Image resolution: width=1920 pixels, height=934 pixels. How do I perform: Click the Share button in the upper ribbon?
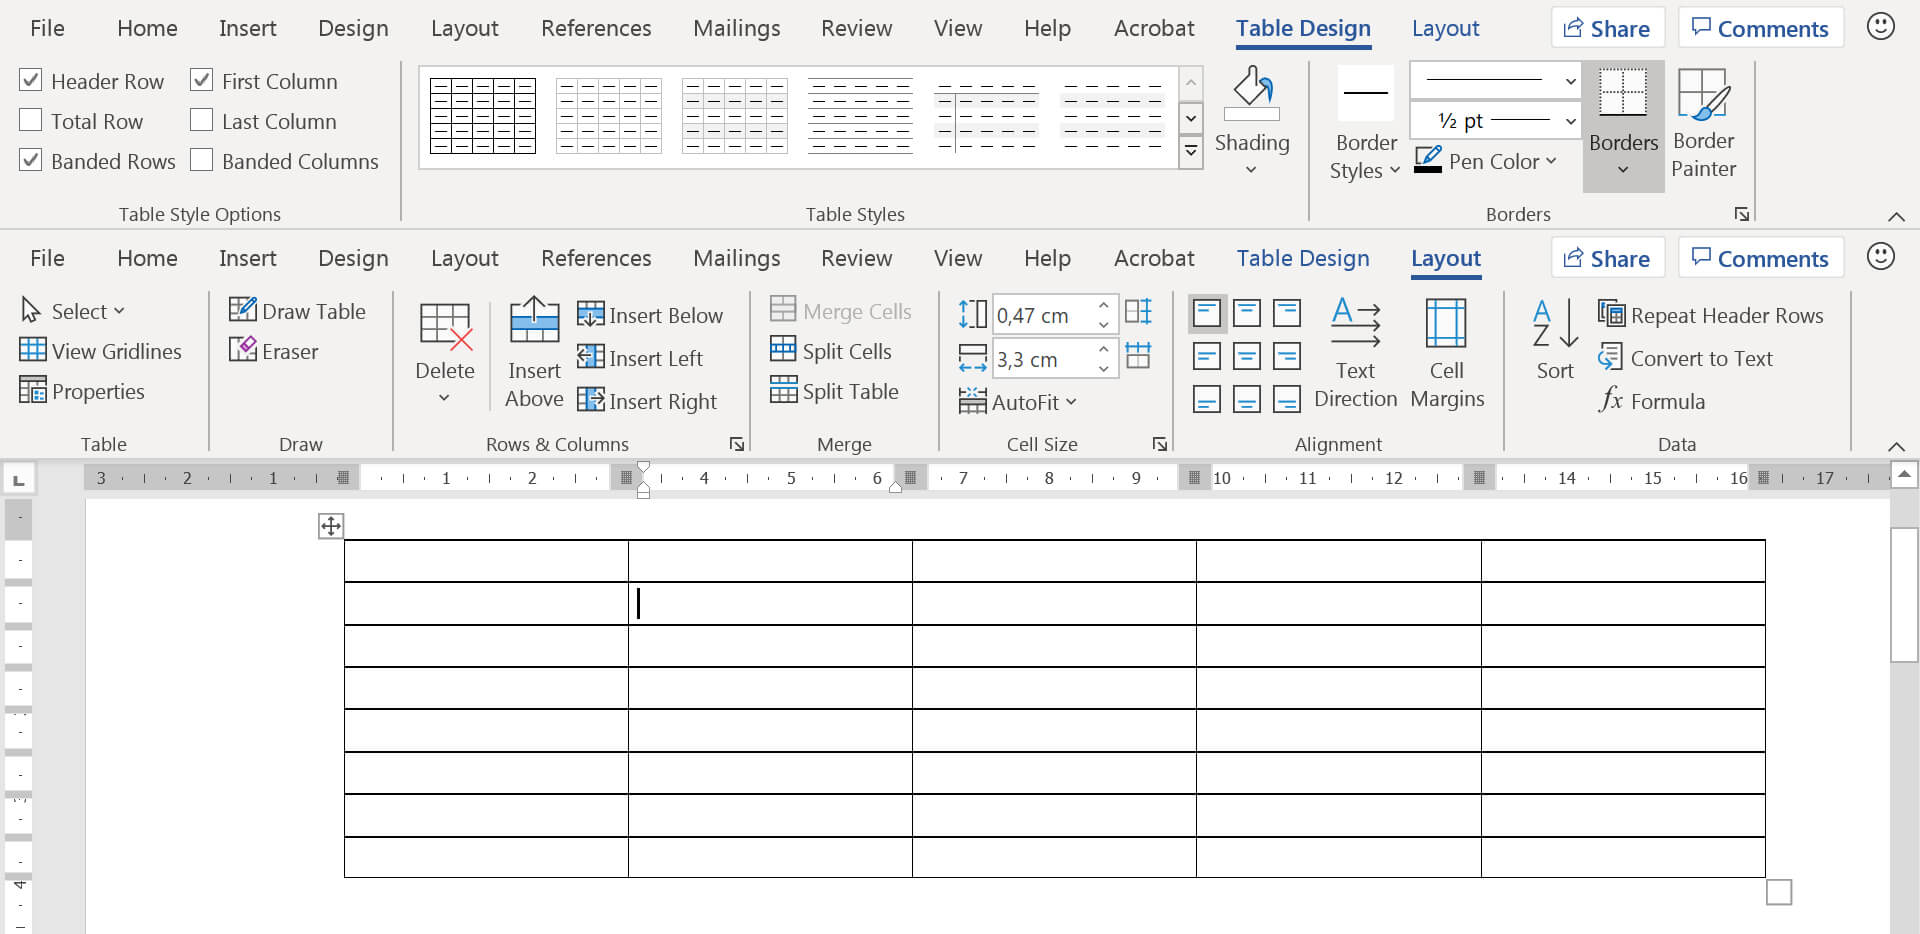tap(1607, 28)
